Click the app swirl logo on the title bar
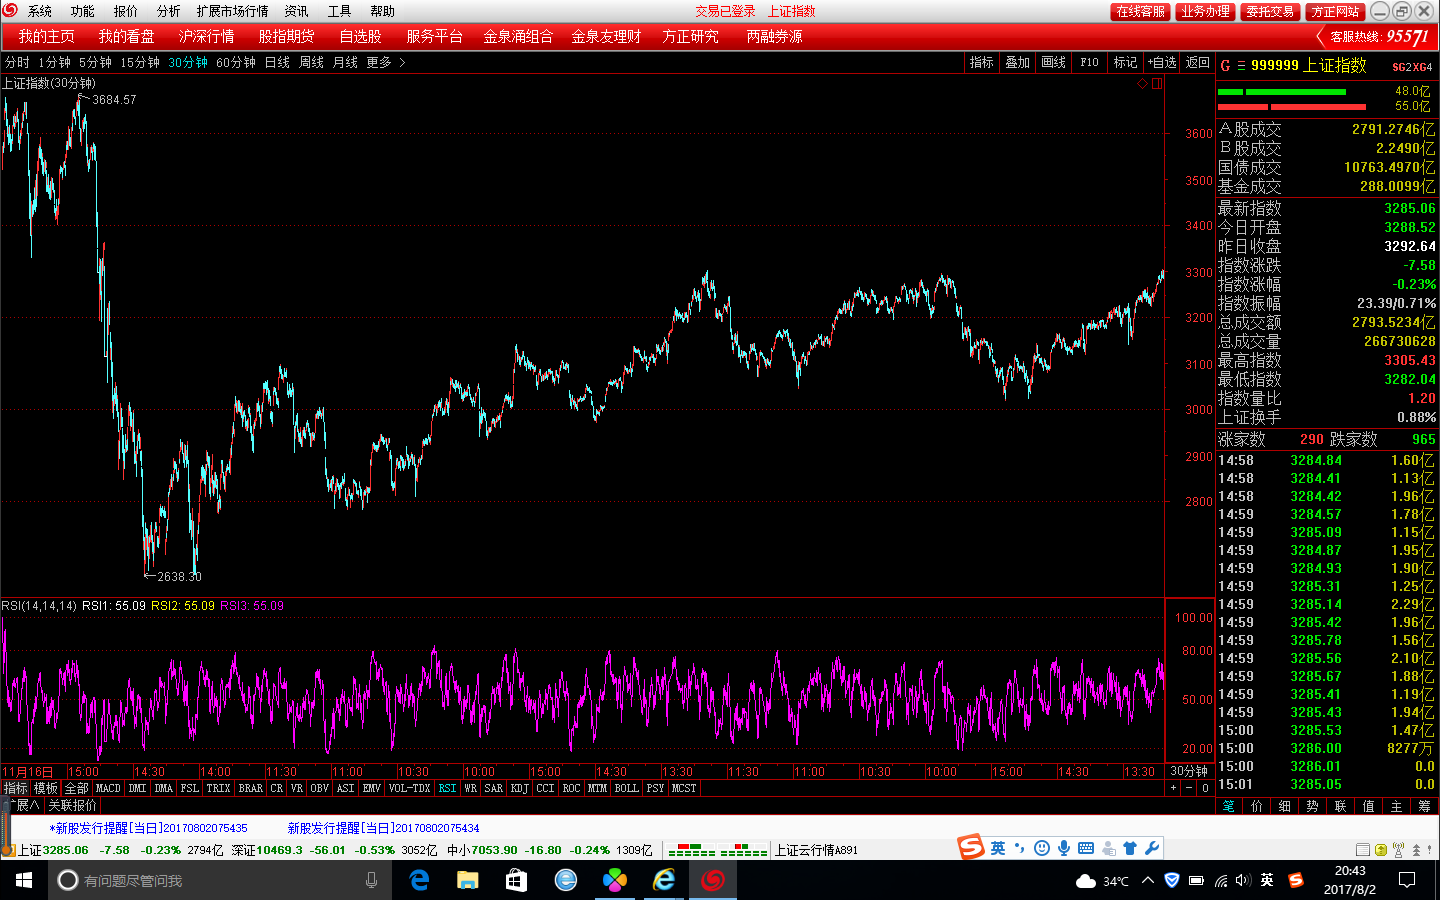The width and height of the screenshot is (1440, 900). point(10,11)
